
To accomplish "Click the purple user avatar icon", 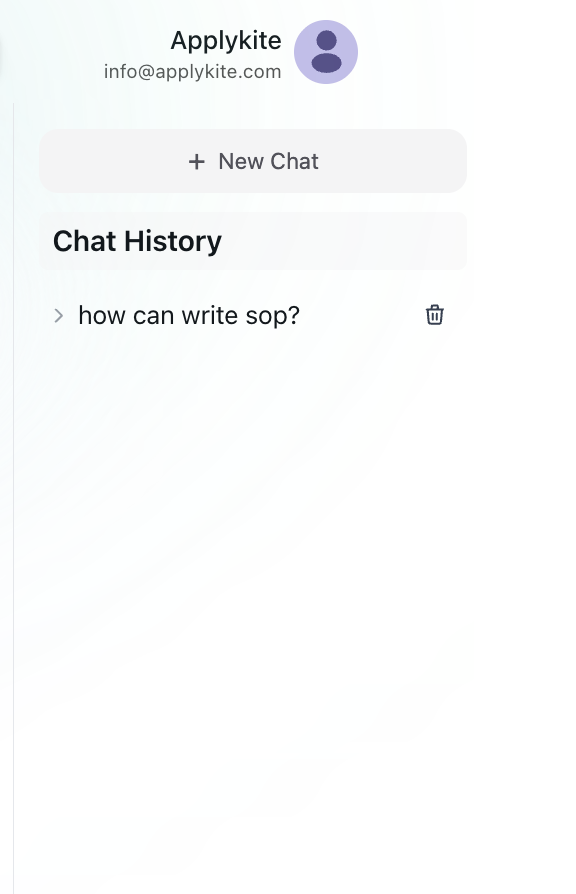I will [326, 52].
